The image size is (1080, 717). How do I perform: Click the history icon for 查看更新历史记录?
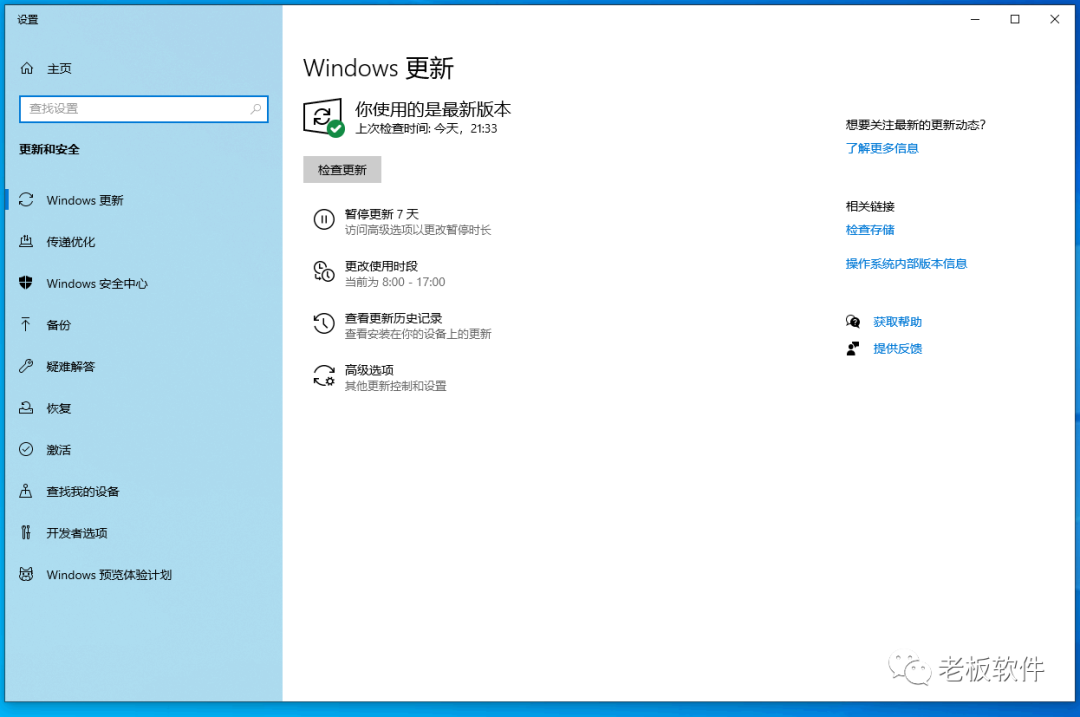pos(324,323)
